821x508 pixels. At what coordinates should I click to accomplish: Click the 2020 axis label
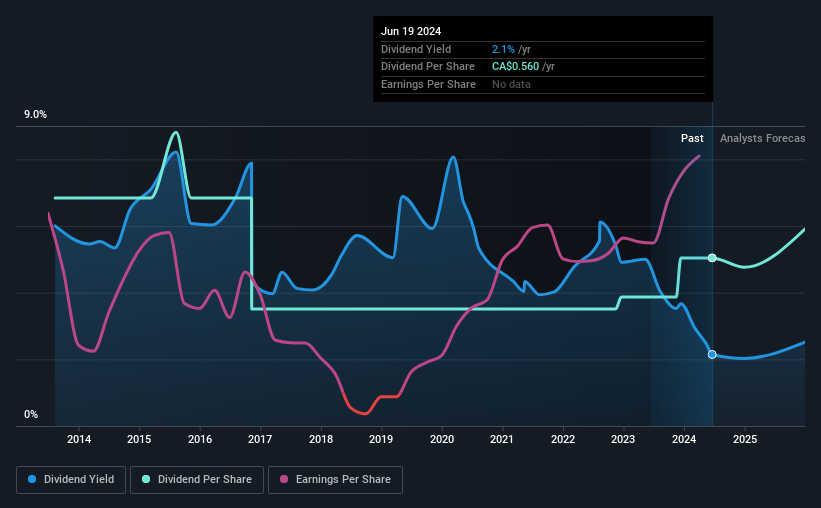coord(442,439)
